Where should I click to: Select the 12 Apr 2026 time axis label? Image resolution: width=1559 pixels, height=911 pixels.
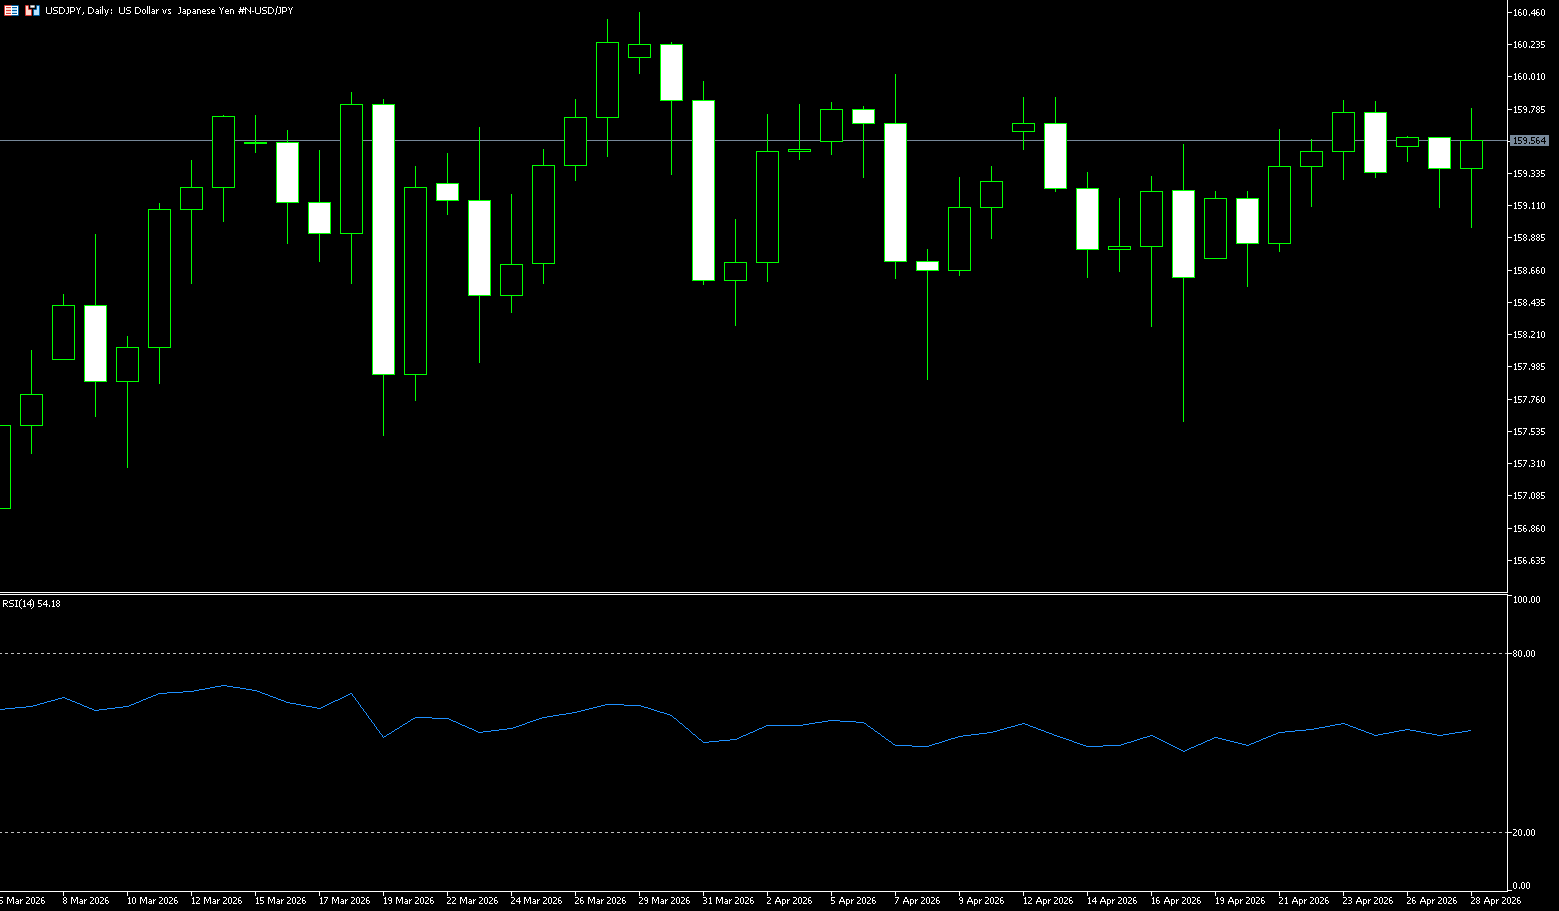[1047, 901]
